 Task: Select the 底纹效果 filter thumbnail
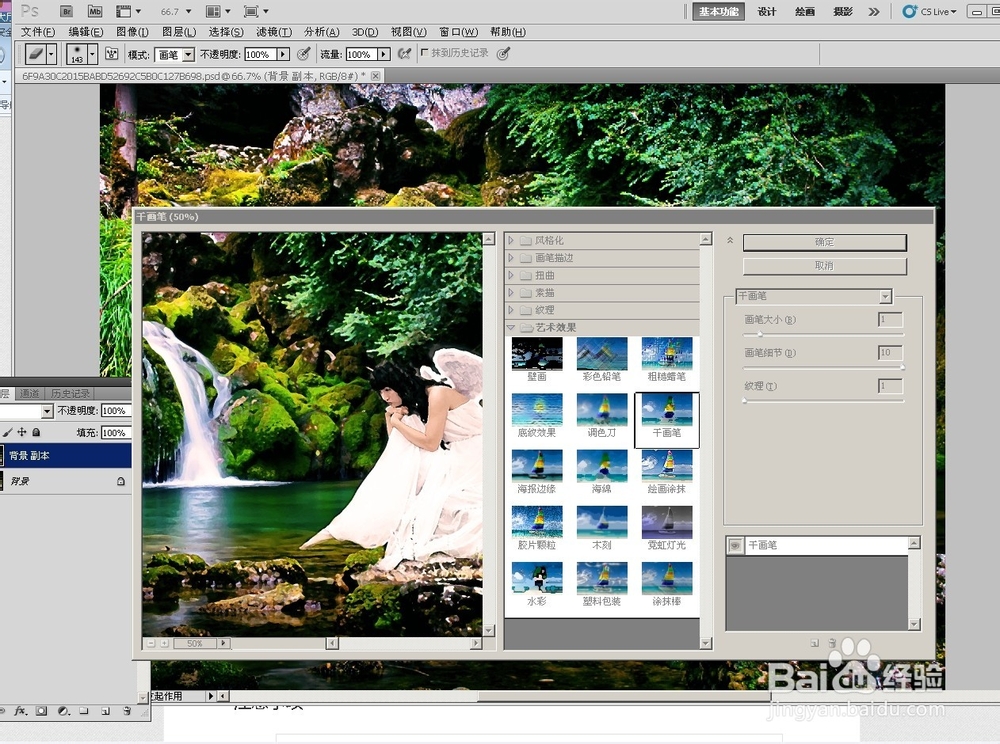click(537, 410)
